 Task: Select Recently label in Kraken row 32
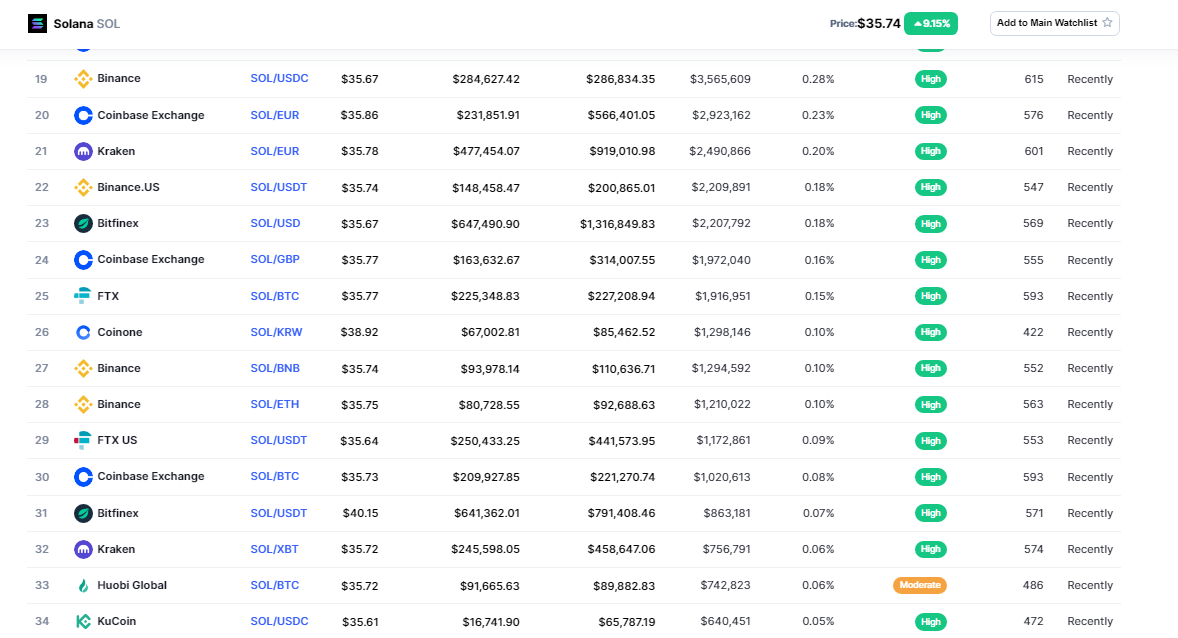[x=1090, y=549]
